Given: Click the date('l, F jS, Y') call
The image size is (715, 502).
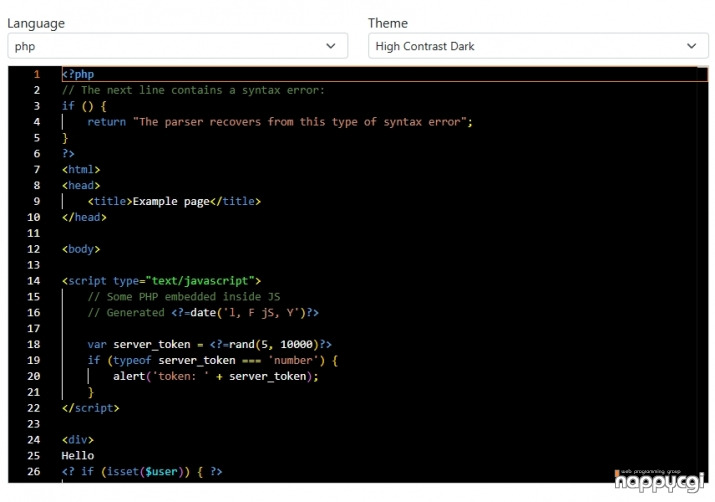Looking at the screenshot, I should [248, 313].
